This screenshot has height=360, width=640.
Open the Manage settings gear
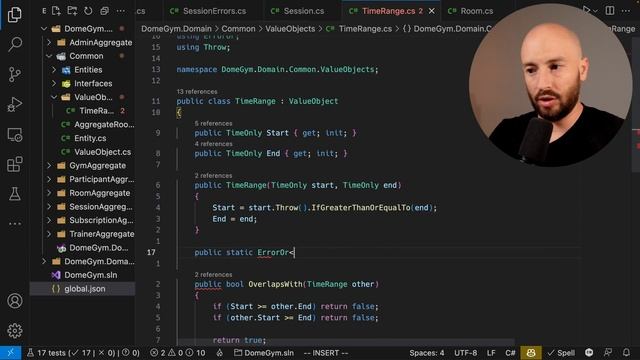pos(15,331)
